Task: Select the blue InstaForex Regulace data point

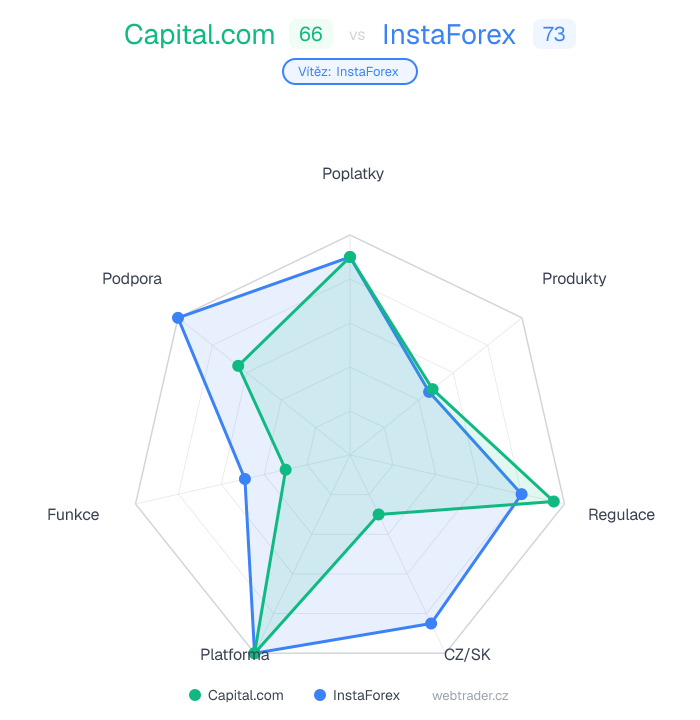Action: [521, 494]
